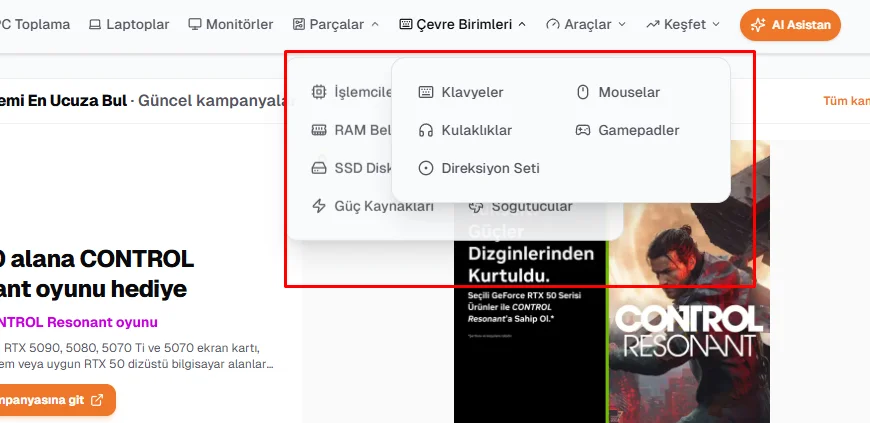Click external link icon on campaign button

coord(97,400)
